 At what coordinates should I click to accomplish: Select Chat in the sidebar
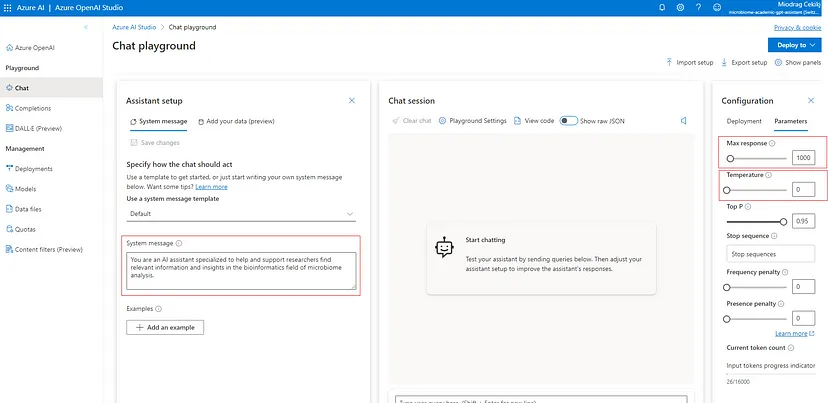pyautogui.click(x=51, y=88)
